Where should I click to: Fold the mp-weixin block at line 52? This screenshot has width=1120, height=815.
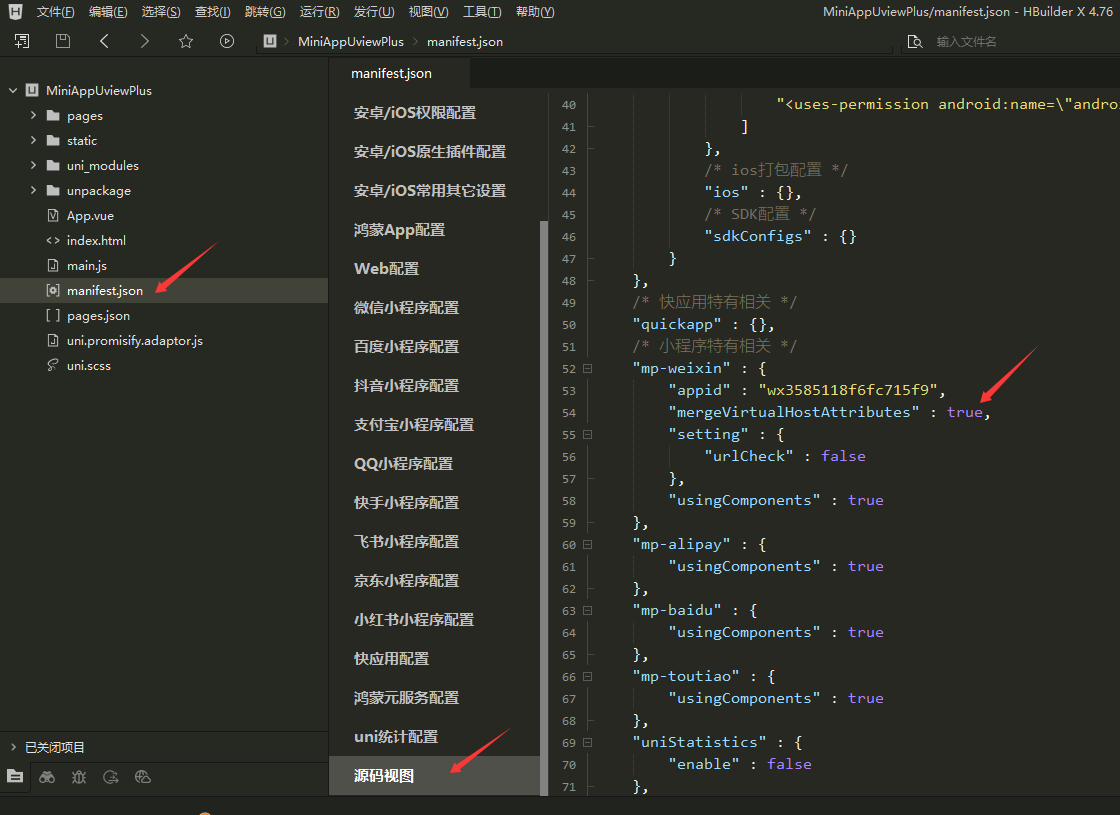click(x=587, y=369)
